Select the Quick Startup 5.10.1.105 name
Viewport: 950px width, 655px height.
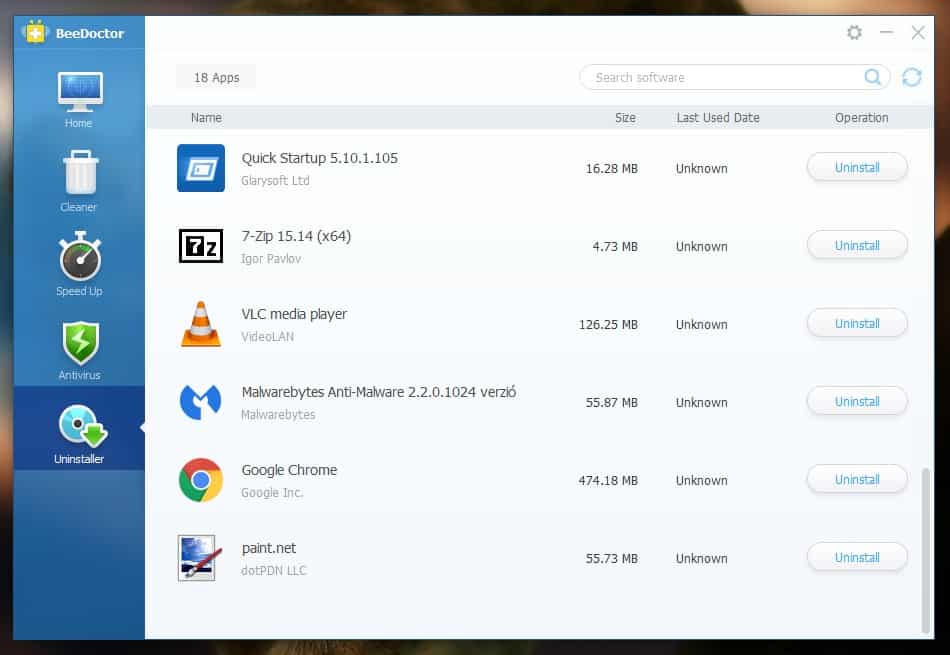[319, 158]
